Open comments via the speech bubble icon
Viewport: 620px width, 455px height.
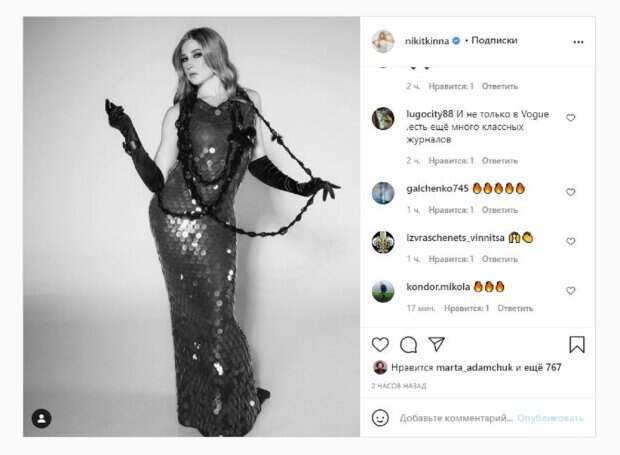(x=408, y=345)
